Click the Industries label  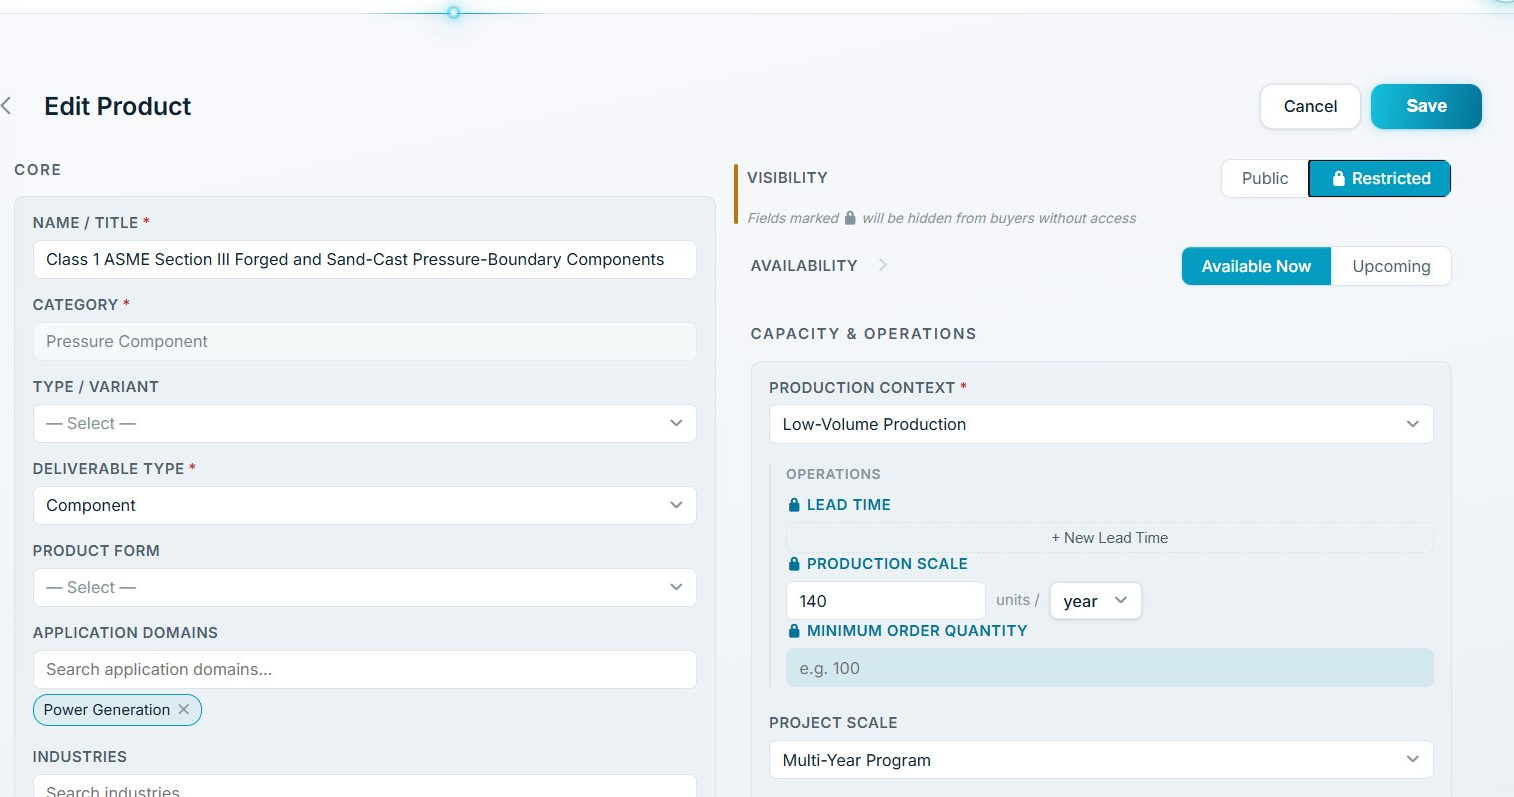[80, 757]
